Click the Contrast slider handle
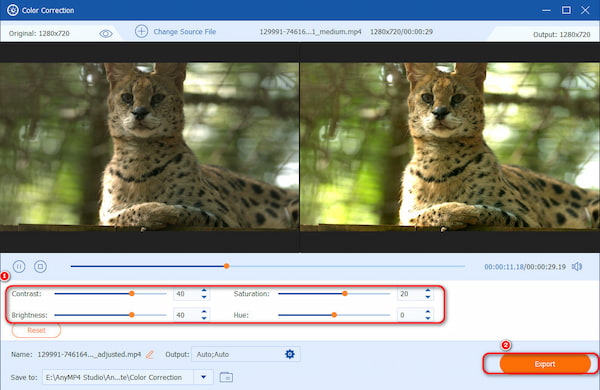The image size is (600, 390). [132, 294]
